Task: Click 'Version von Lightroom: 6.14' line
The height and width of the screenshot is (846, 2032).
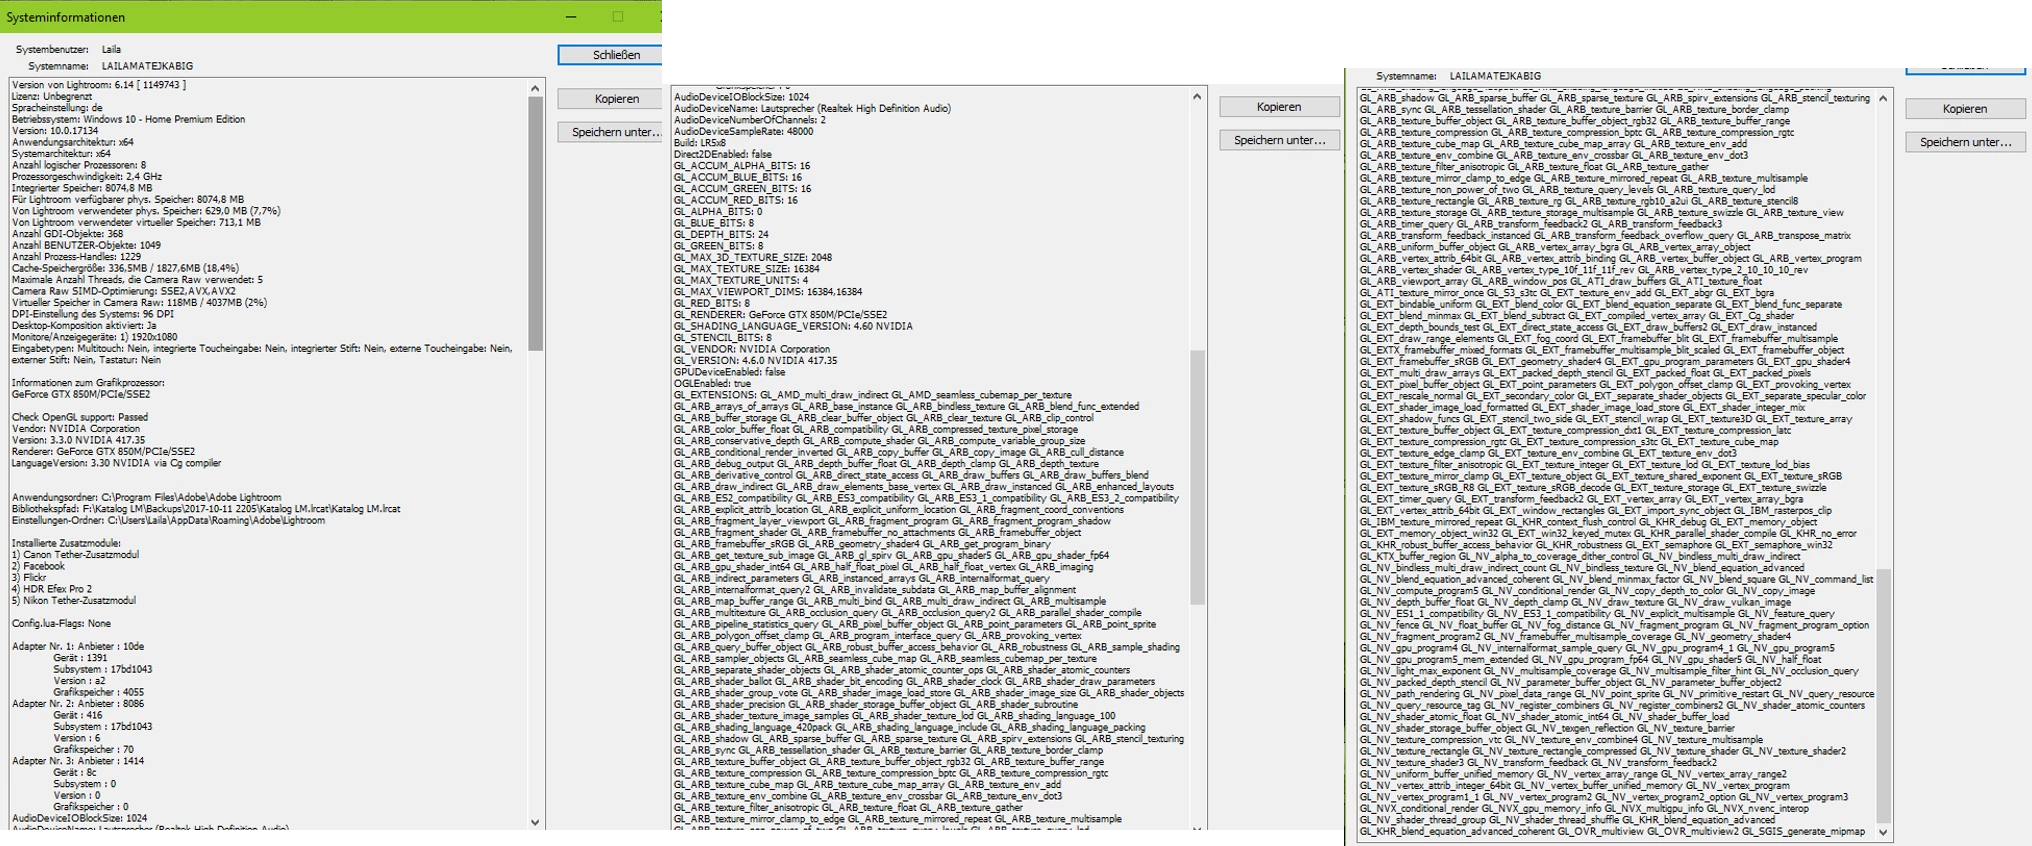Action: [x=99, y=85]
